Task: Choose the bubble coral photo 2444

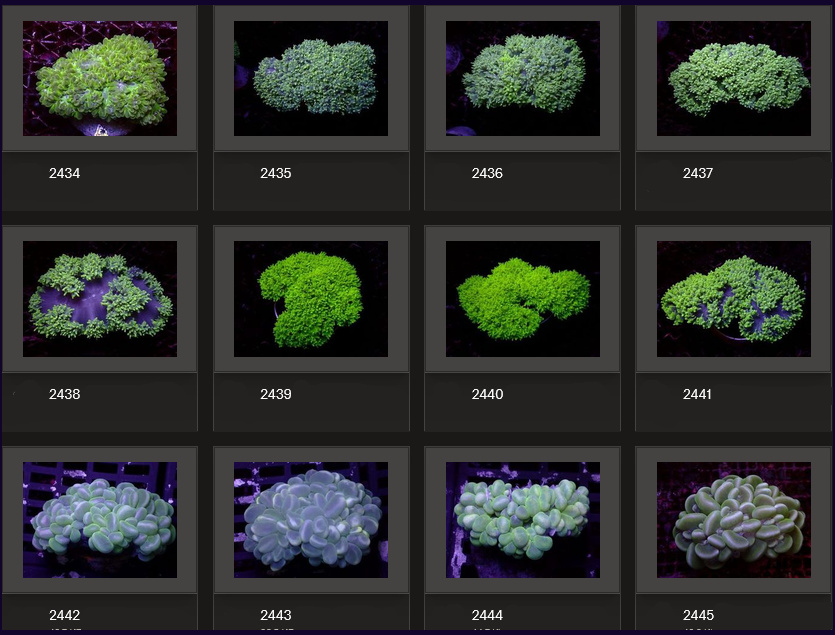Action: tap(523, 520)
